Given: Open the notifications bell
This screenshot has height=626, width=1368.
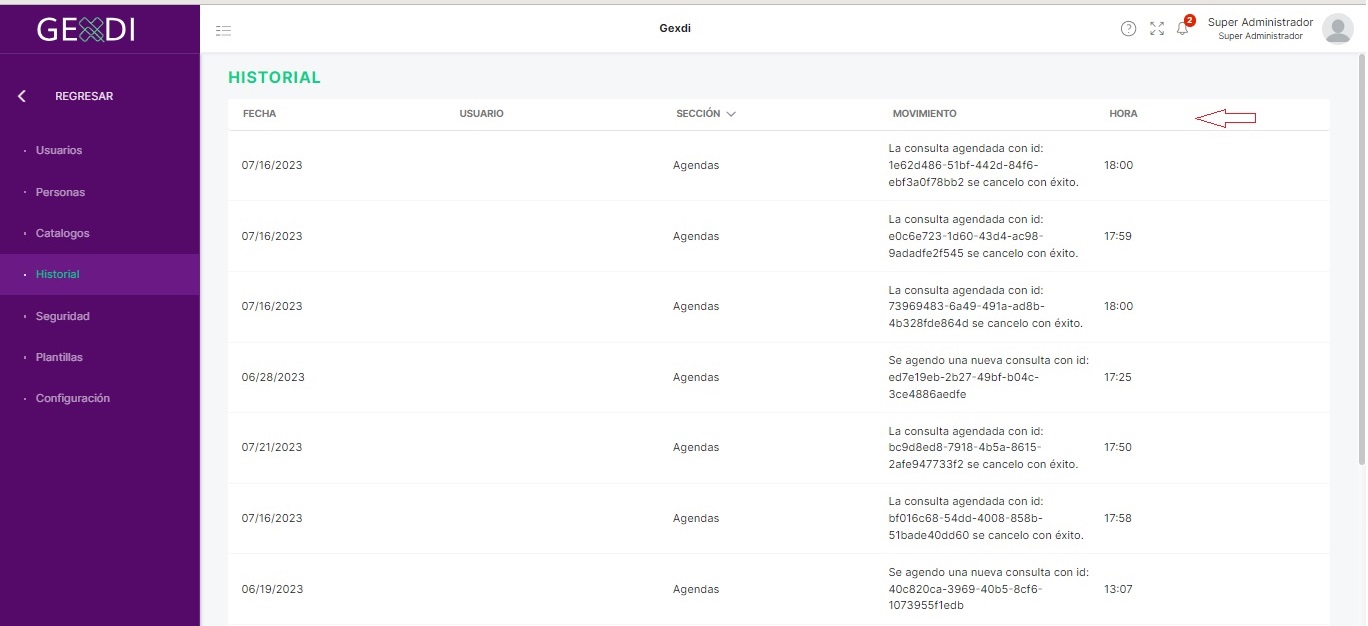Looking at the screenshot, I should [1183, 28].
